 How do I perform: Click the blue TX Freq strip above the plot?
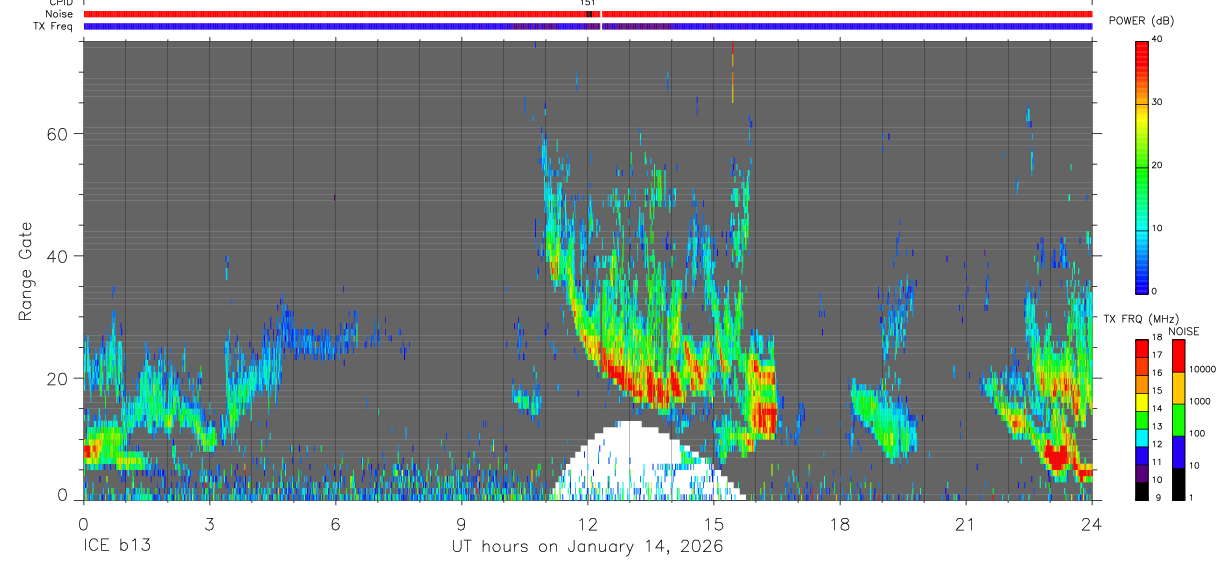pyautogui.click(x=588, y=26)
